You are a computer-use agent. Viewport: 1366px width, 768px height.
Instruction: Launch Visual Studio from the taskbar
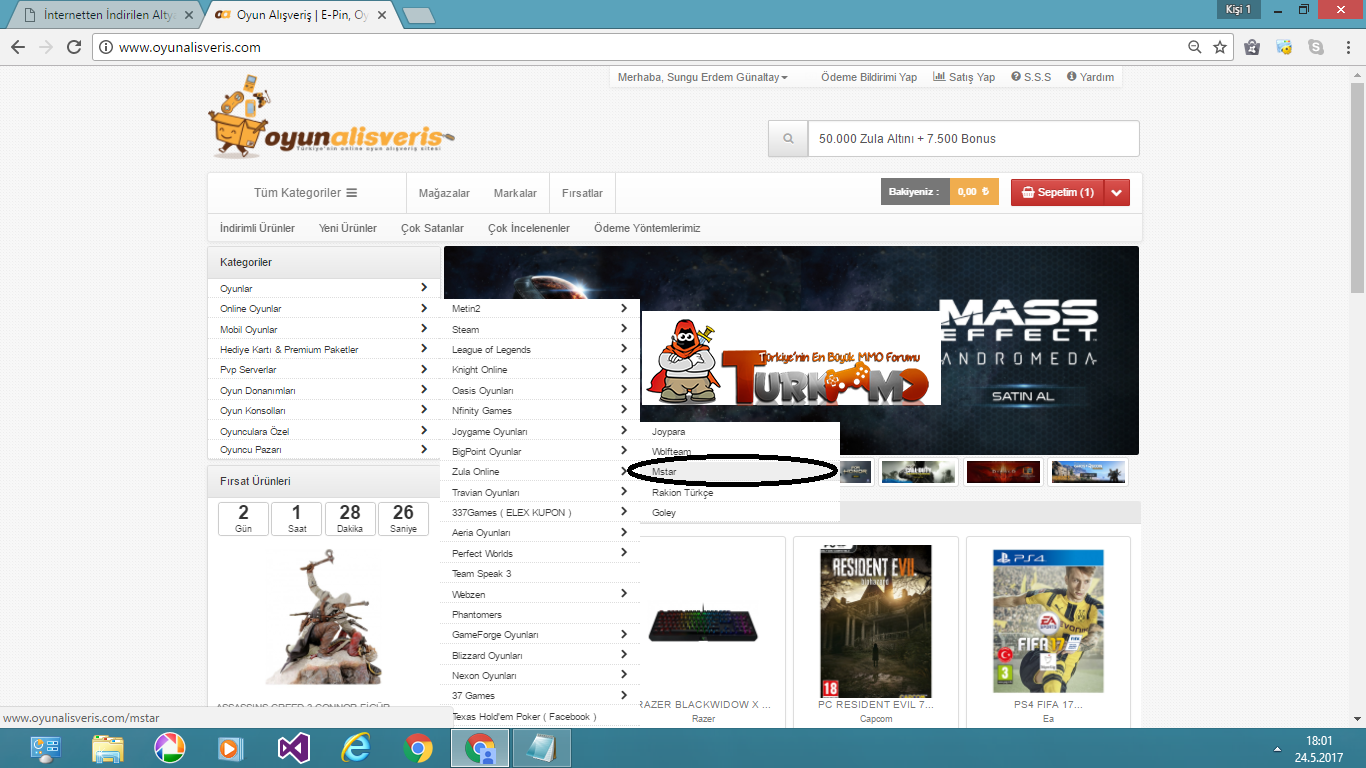(294, 748)
